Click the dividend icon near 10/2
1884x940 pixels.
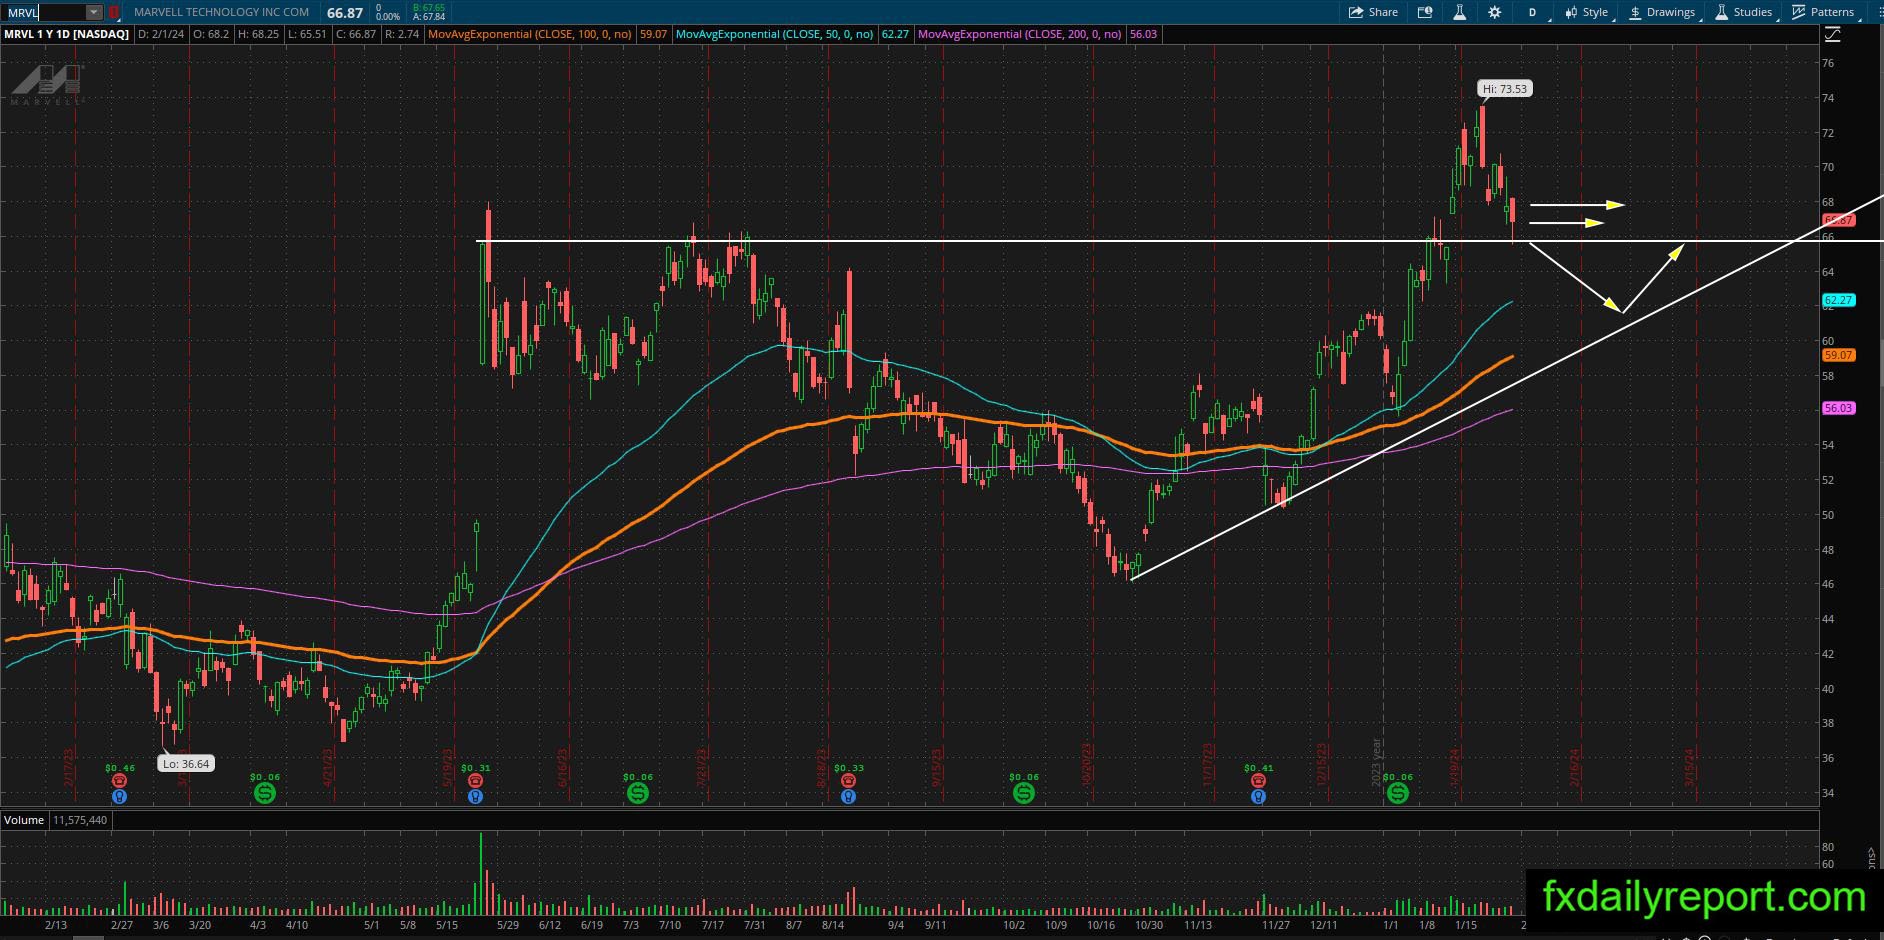1024,793
